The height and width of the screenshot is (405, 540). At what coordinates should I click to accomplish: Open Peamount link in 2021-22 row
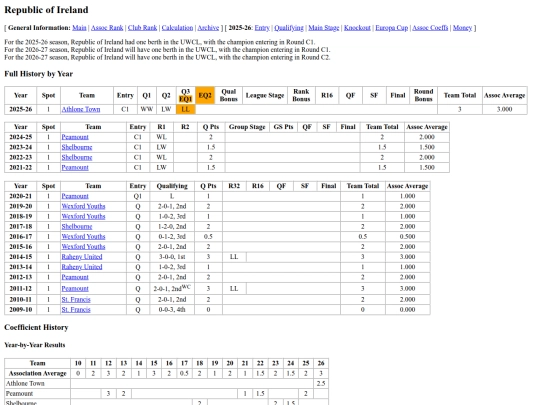click(75, 167)
